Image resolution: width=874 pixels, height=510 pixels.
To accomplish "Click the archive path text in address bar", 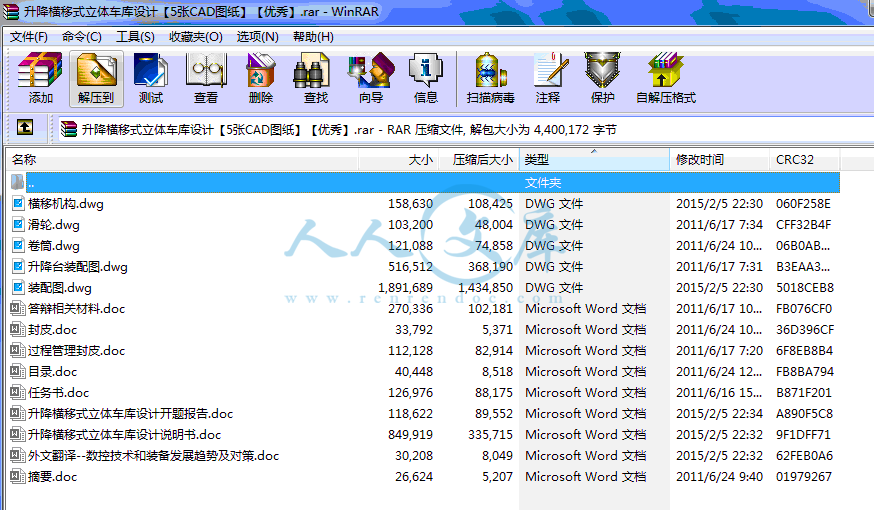I will tap(349, 130).
